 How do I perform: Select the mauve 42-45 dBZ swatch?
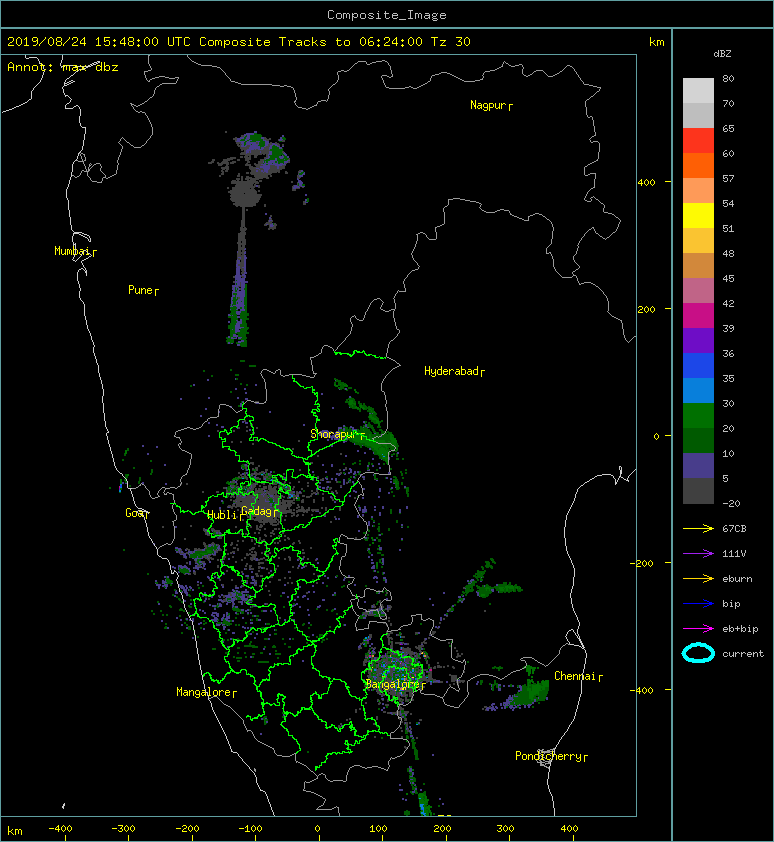pyautogui.click(x=698, y=290)
